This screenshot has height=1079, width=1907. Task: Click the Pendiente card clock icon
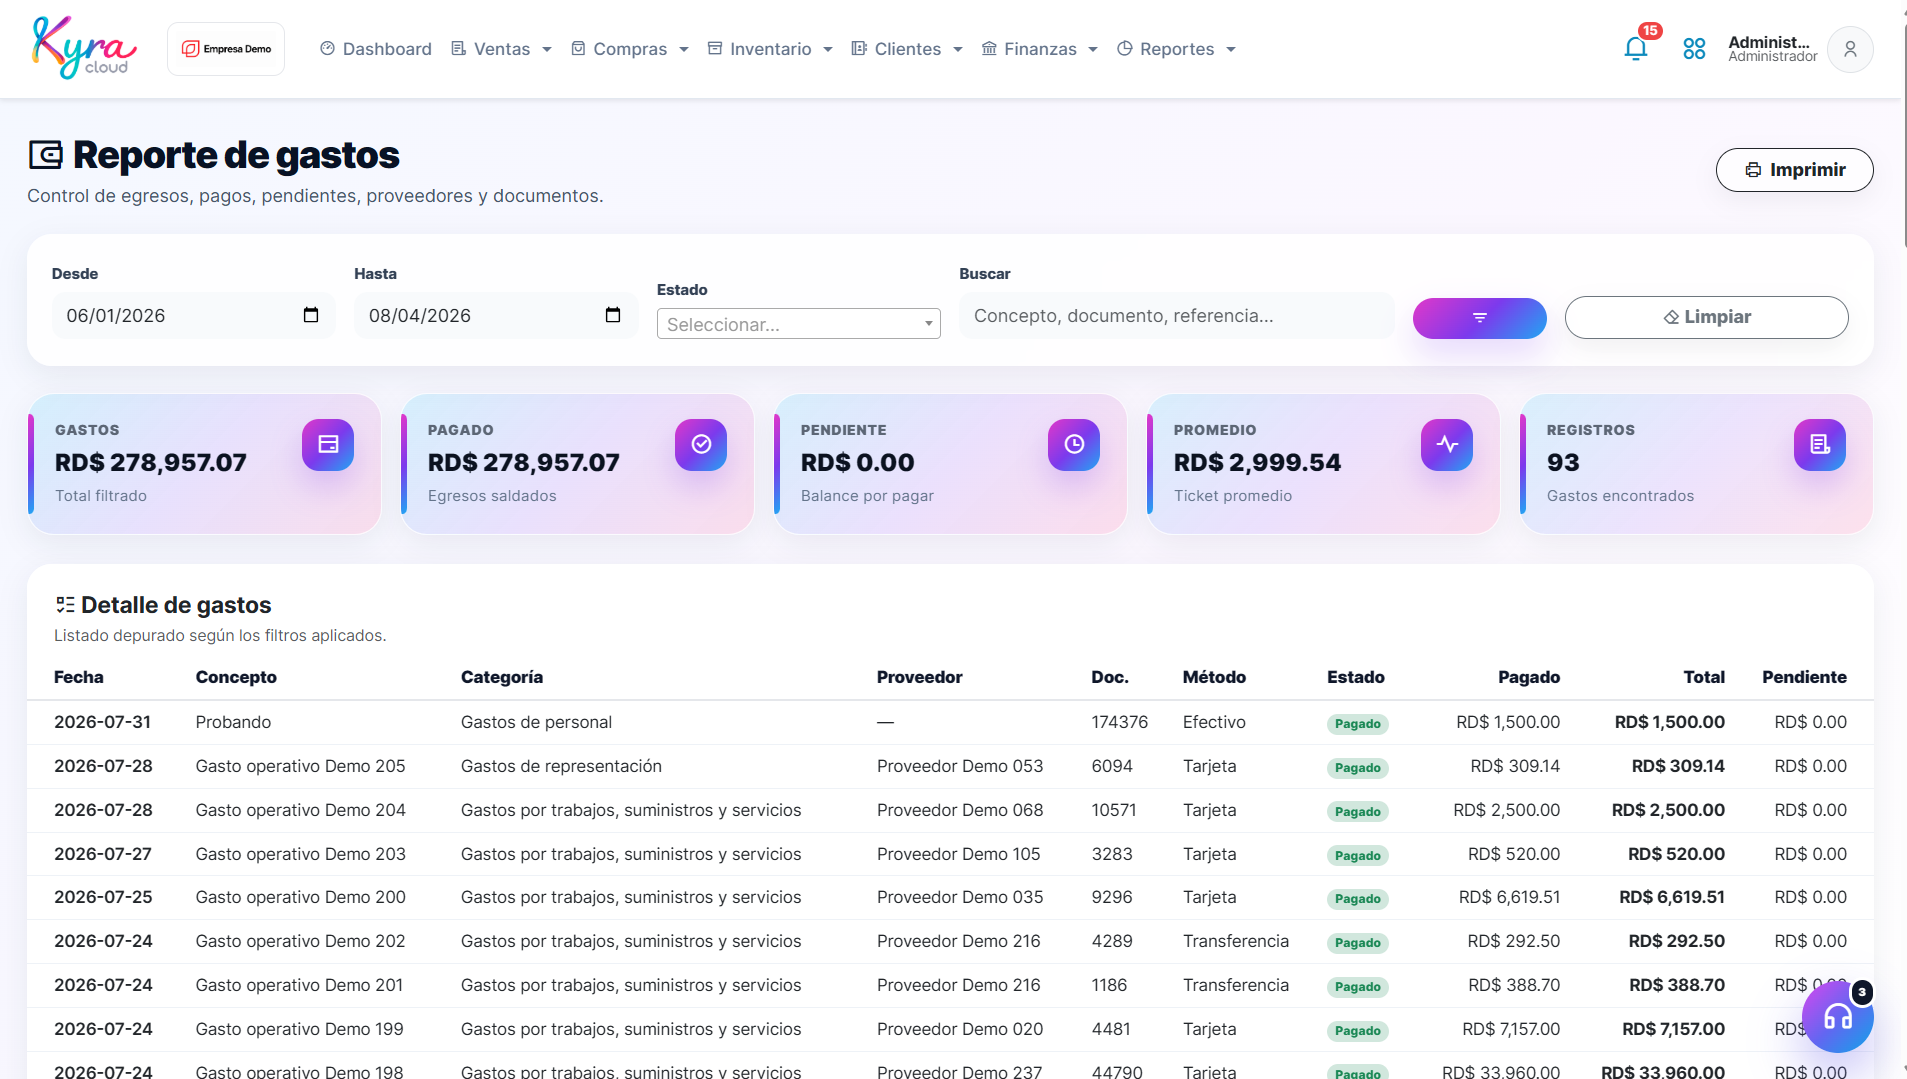(1074, 445)
